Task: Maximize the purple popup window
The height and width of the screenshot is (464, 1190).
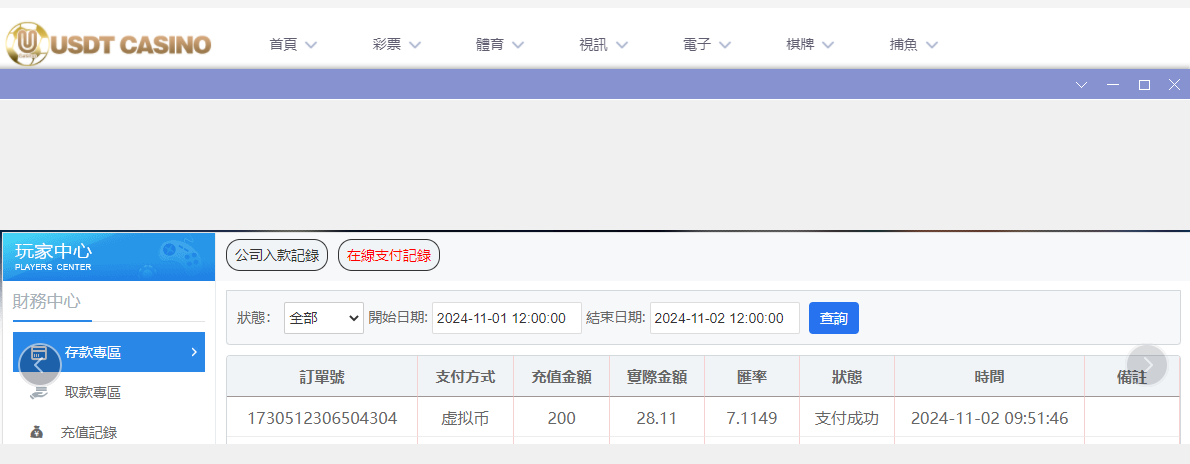Action: click(1144, 85)
